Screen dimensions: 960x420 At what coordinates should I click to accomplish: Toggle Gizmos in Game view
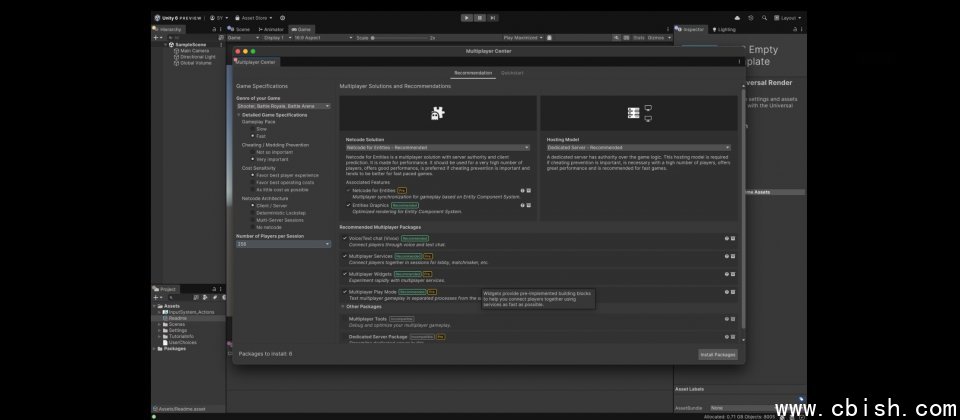(655, 37)
